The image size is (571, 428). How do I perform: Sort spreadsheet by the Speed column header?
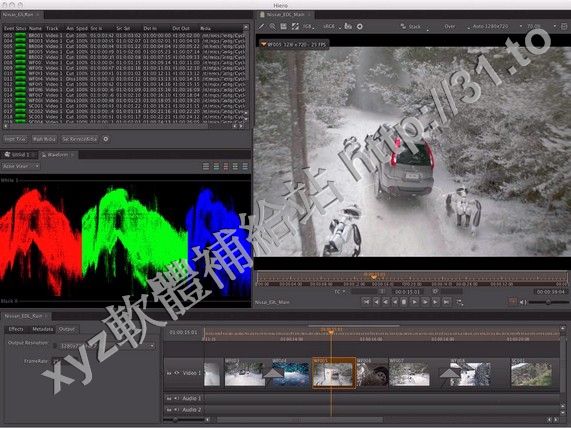click(x=82, y=28)
